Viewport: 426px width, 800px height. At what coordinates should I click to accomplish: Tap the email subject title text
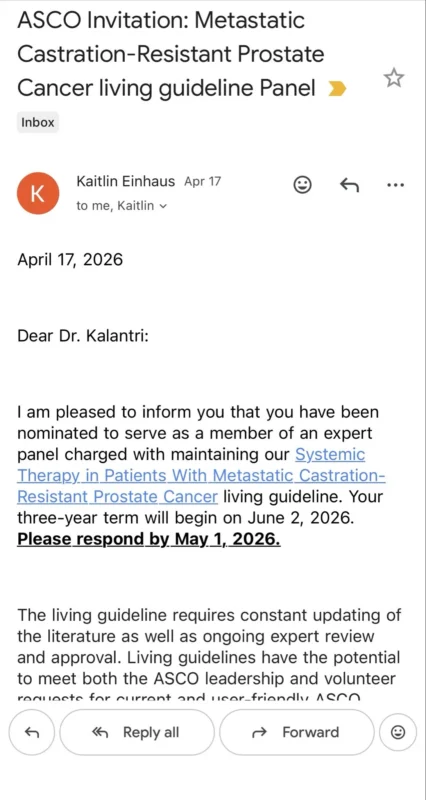[171, 55]
